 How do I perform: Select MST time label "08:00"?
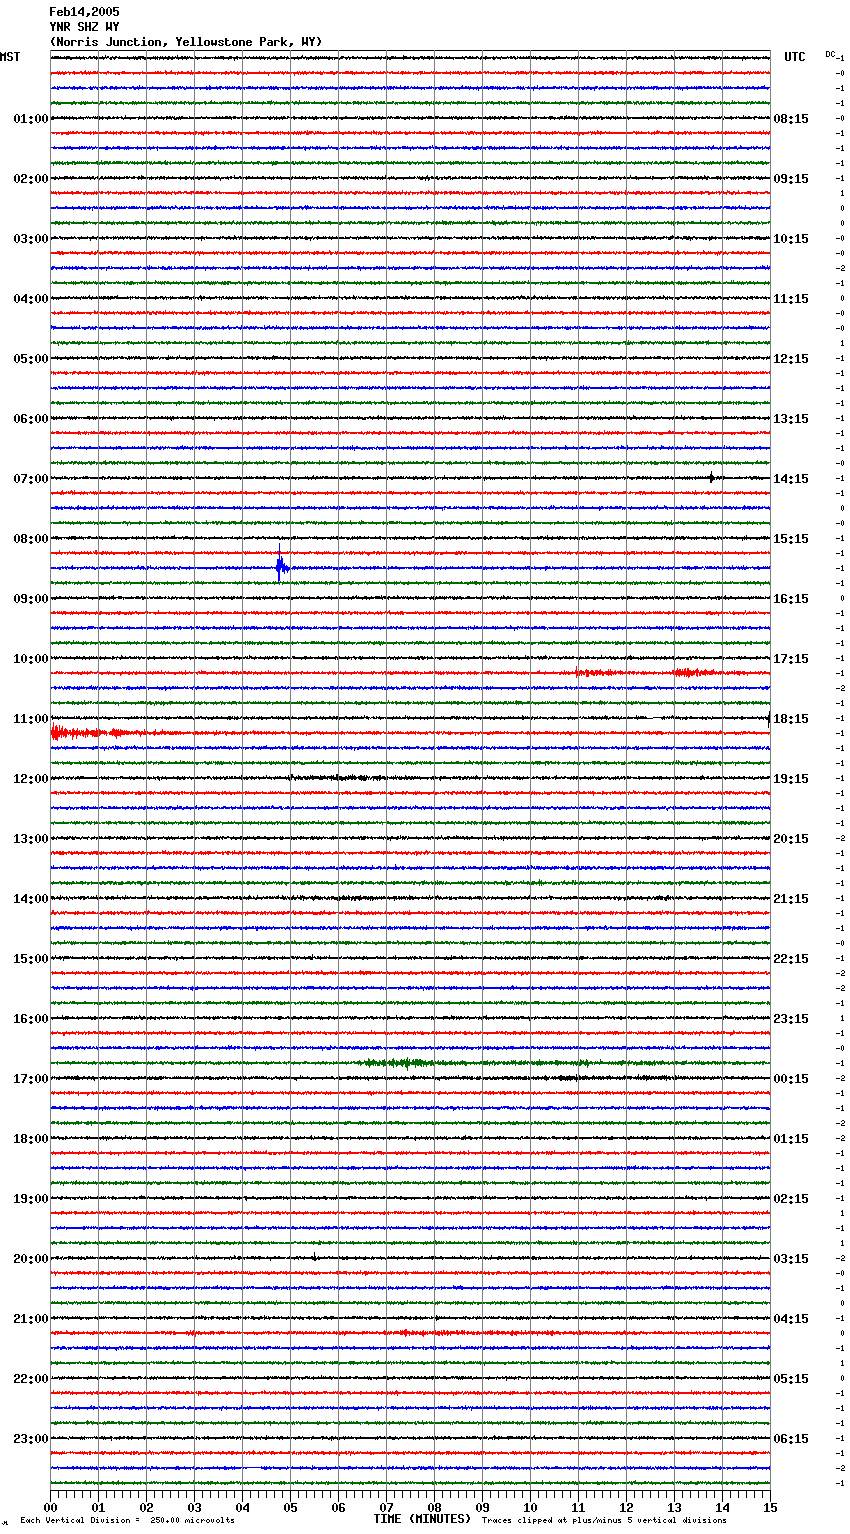coord(31,539)
